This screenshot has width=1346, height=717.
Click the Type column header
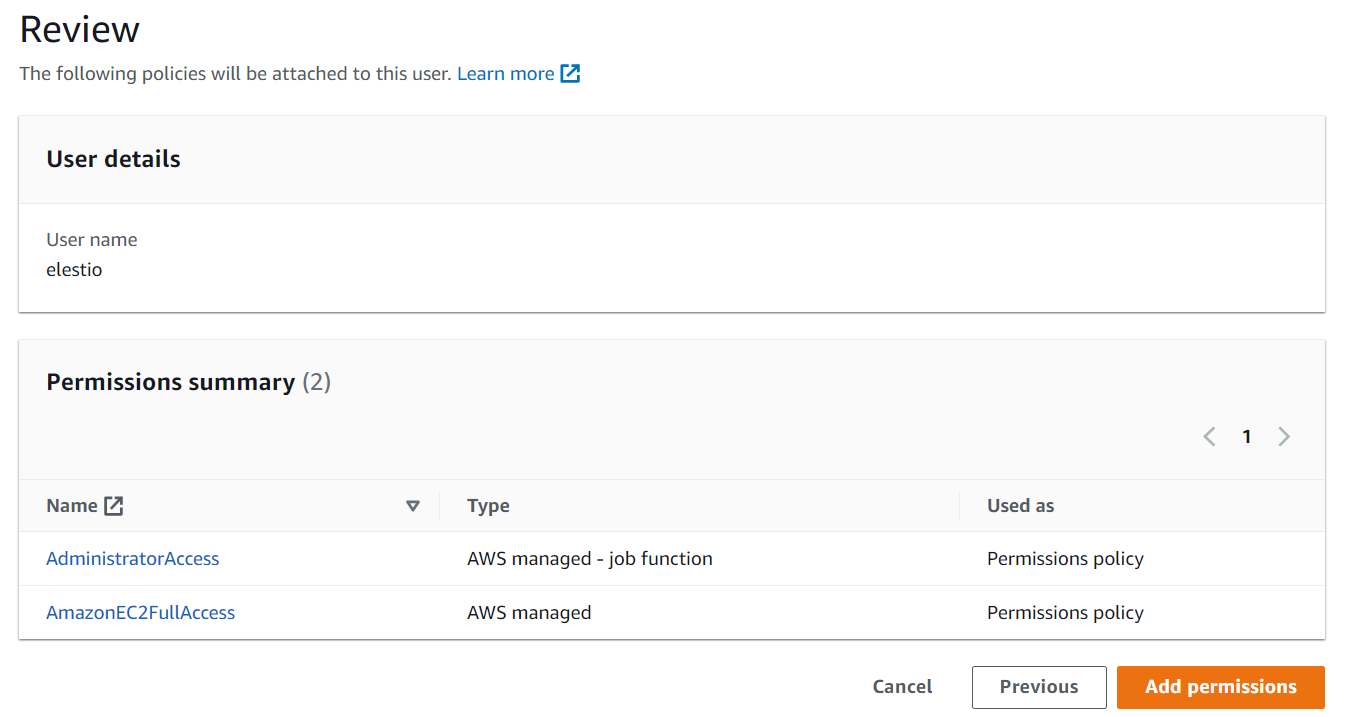(488, 506)
